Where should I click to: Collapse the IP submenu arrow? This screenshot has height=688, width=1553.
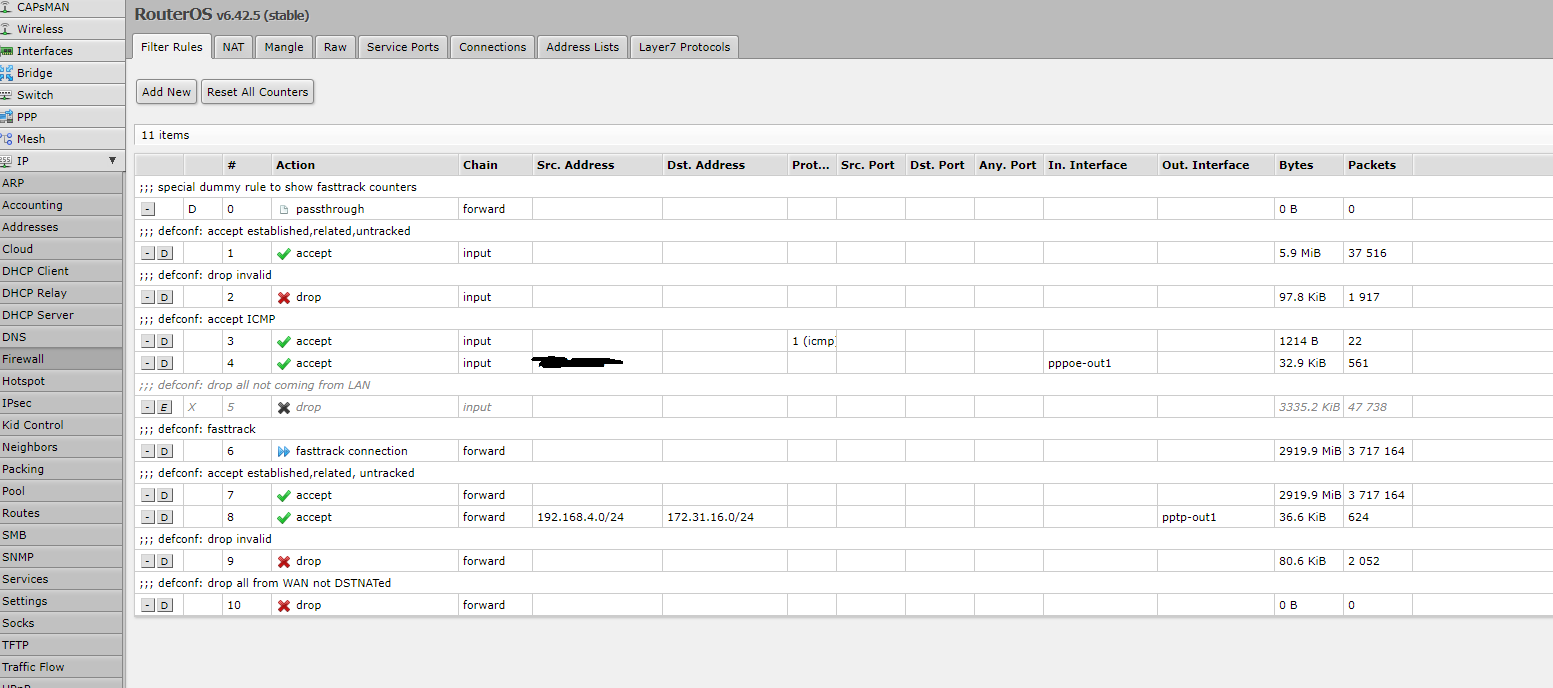(112, 160)
